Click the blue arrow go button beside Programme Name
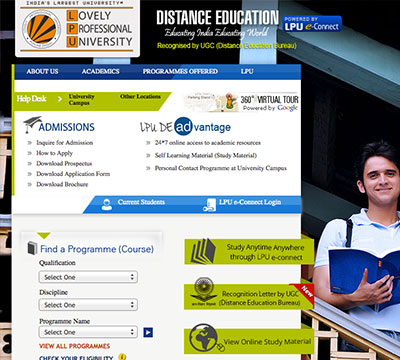 click(x=148, y=332)
